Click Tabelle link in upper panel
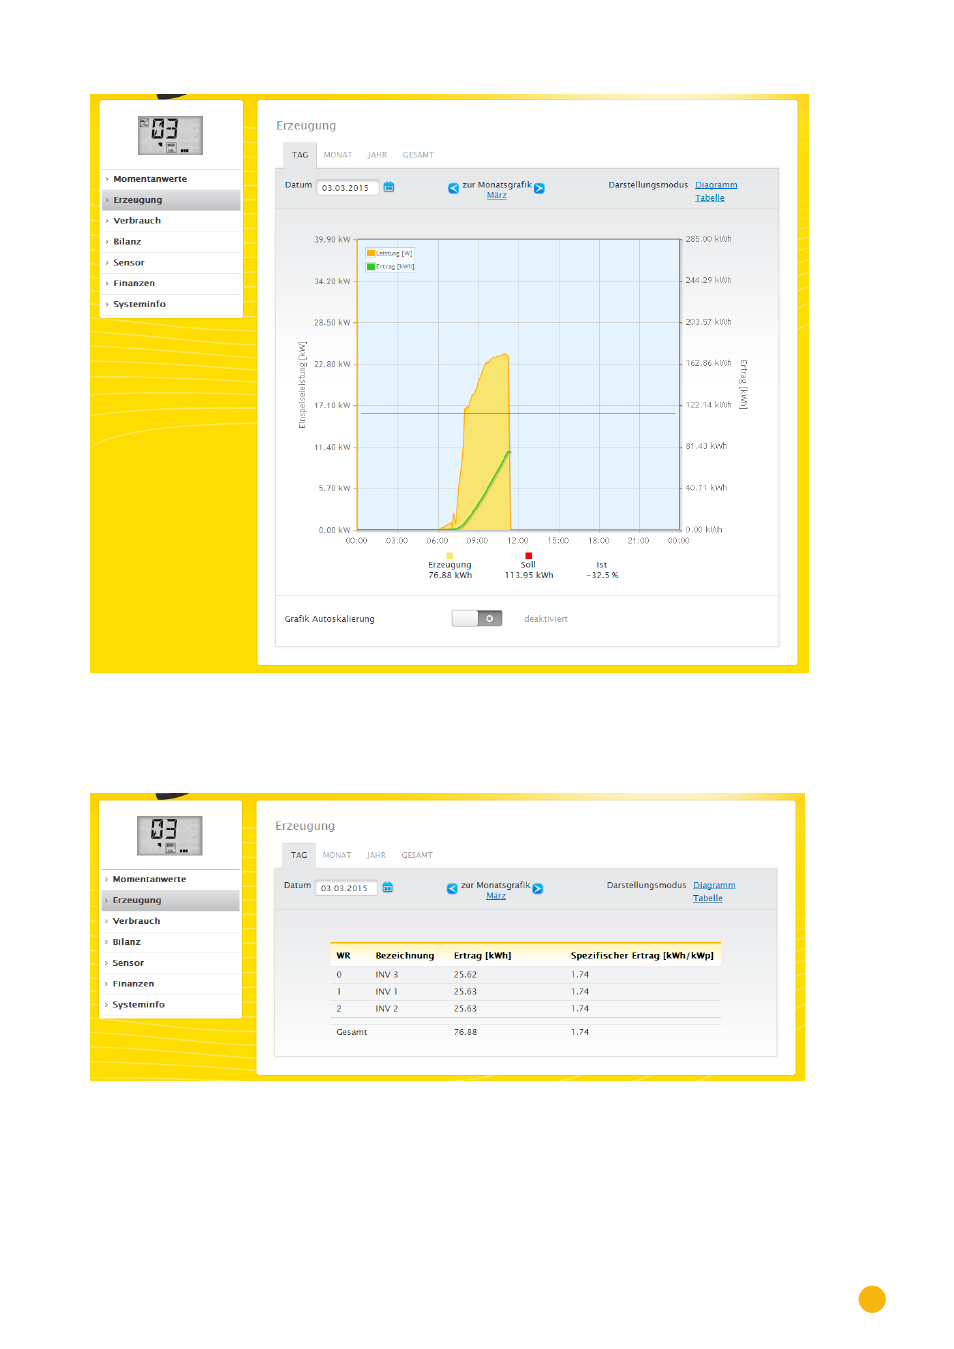 click(x=710, y=198)
